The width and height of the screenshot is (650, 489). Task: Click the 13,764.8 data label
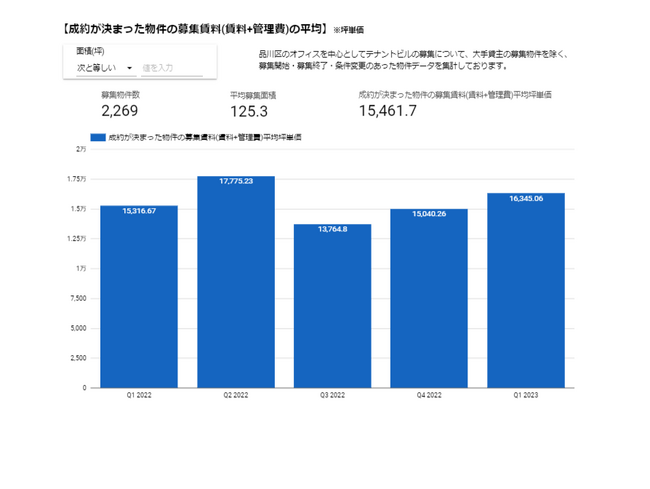pos(332,229)
